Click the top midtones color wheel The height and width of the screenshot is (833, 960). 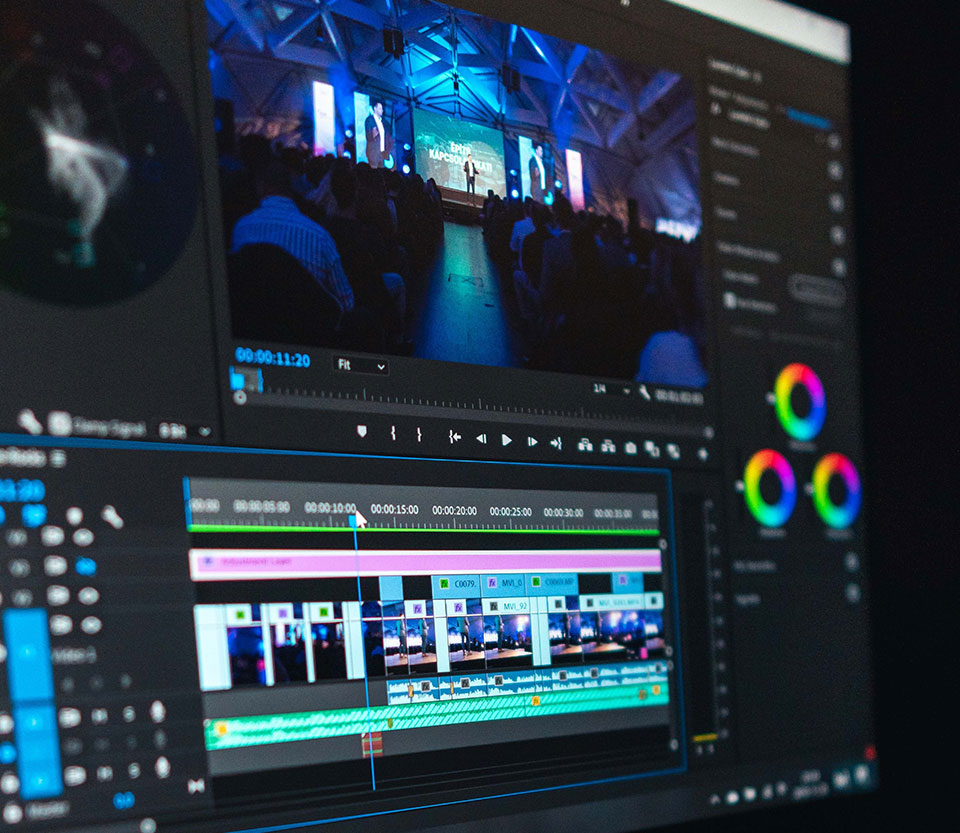800,402
